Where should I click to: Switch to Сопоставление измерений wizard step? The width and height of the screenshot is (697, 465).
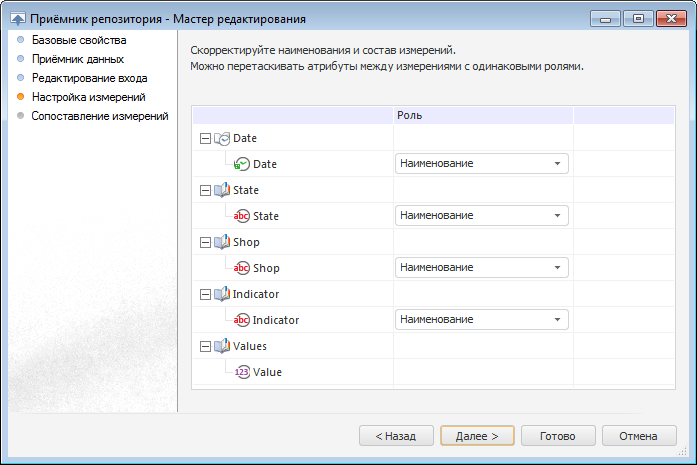click(100, 116)
